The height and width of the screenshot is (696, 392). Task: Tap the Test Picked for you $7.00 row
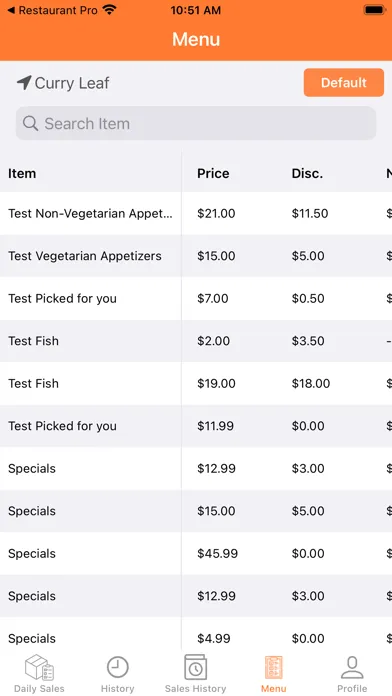[196, 298]
